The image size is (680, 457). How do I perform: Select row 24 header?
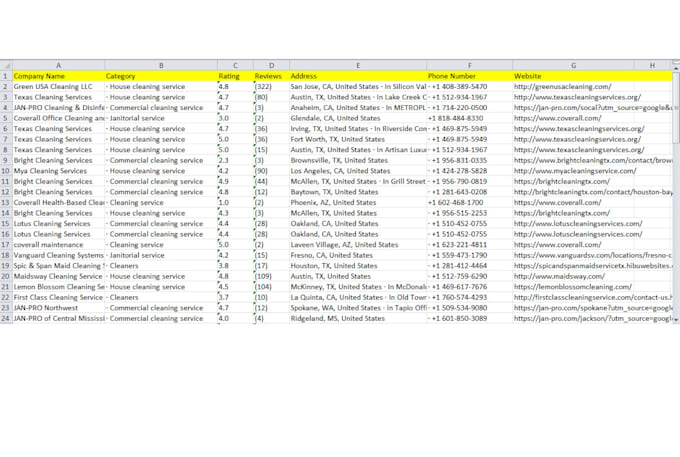click(6, 318)
